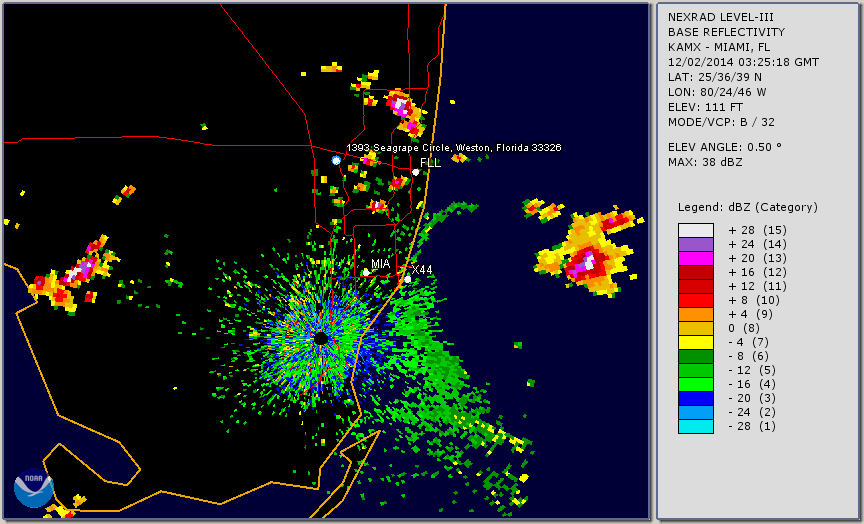Screen dimensions: 864x524
Task: Select the +28 (15) white legend swatch
Action: [696, 230]
